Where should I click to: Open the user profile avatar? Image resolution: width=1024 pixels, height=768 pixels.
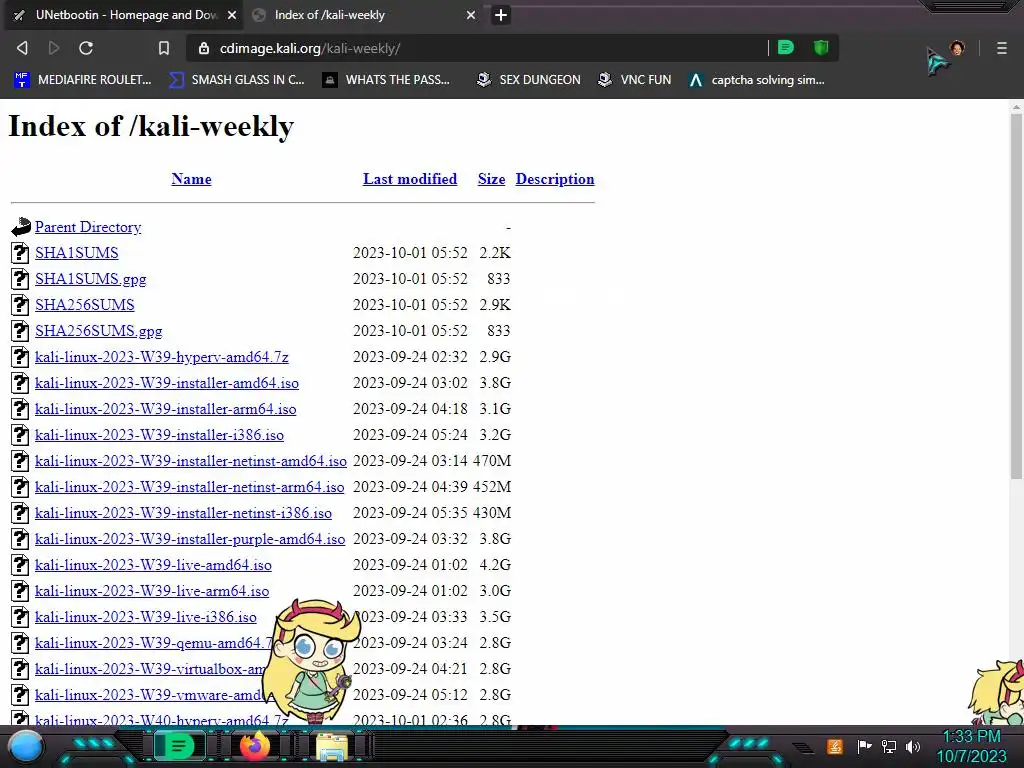click(x=957, y=48)
